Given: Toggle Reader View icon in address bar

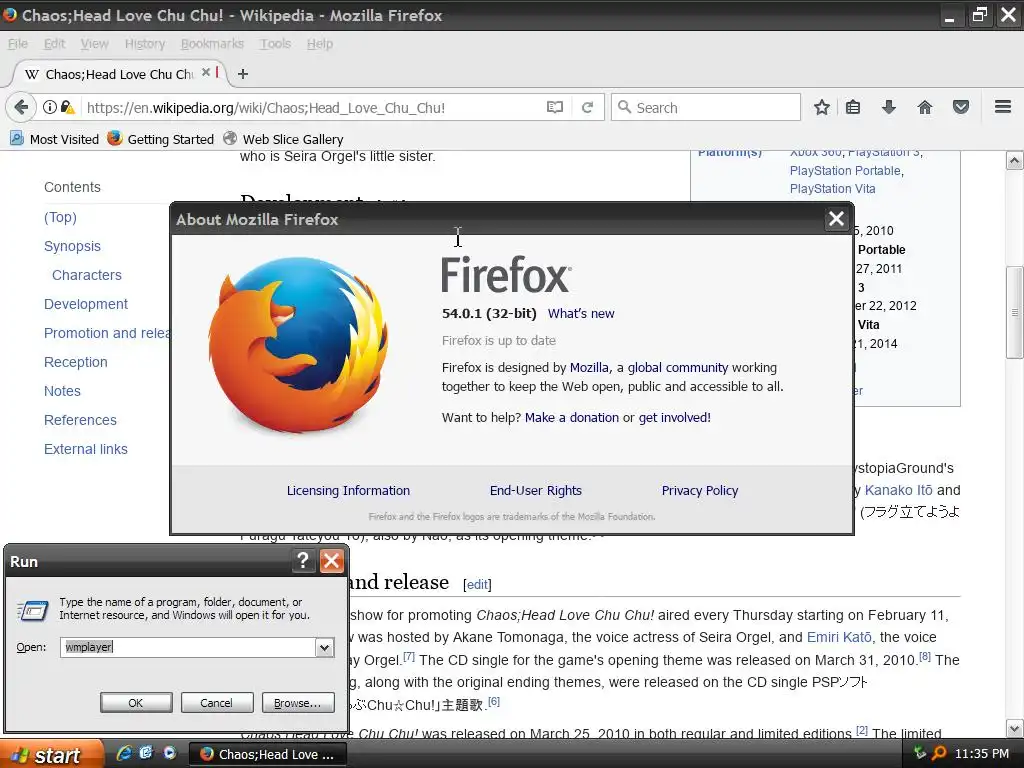Looking at the screenshot, I should pos(554,107).
